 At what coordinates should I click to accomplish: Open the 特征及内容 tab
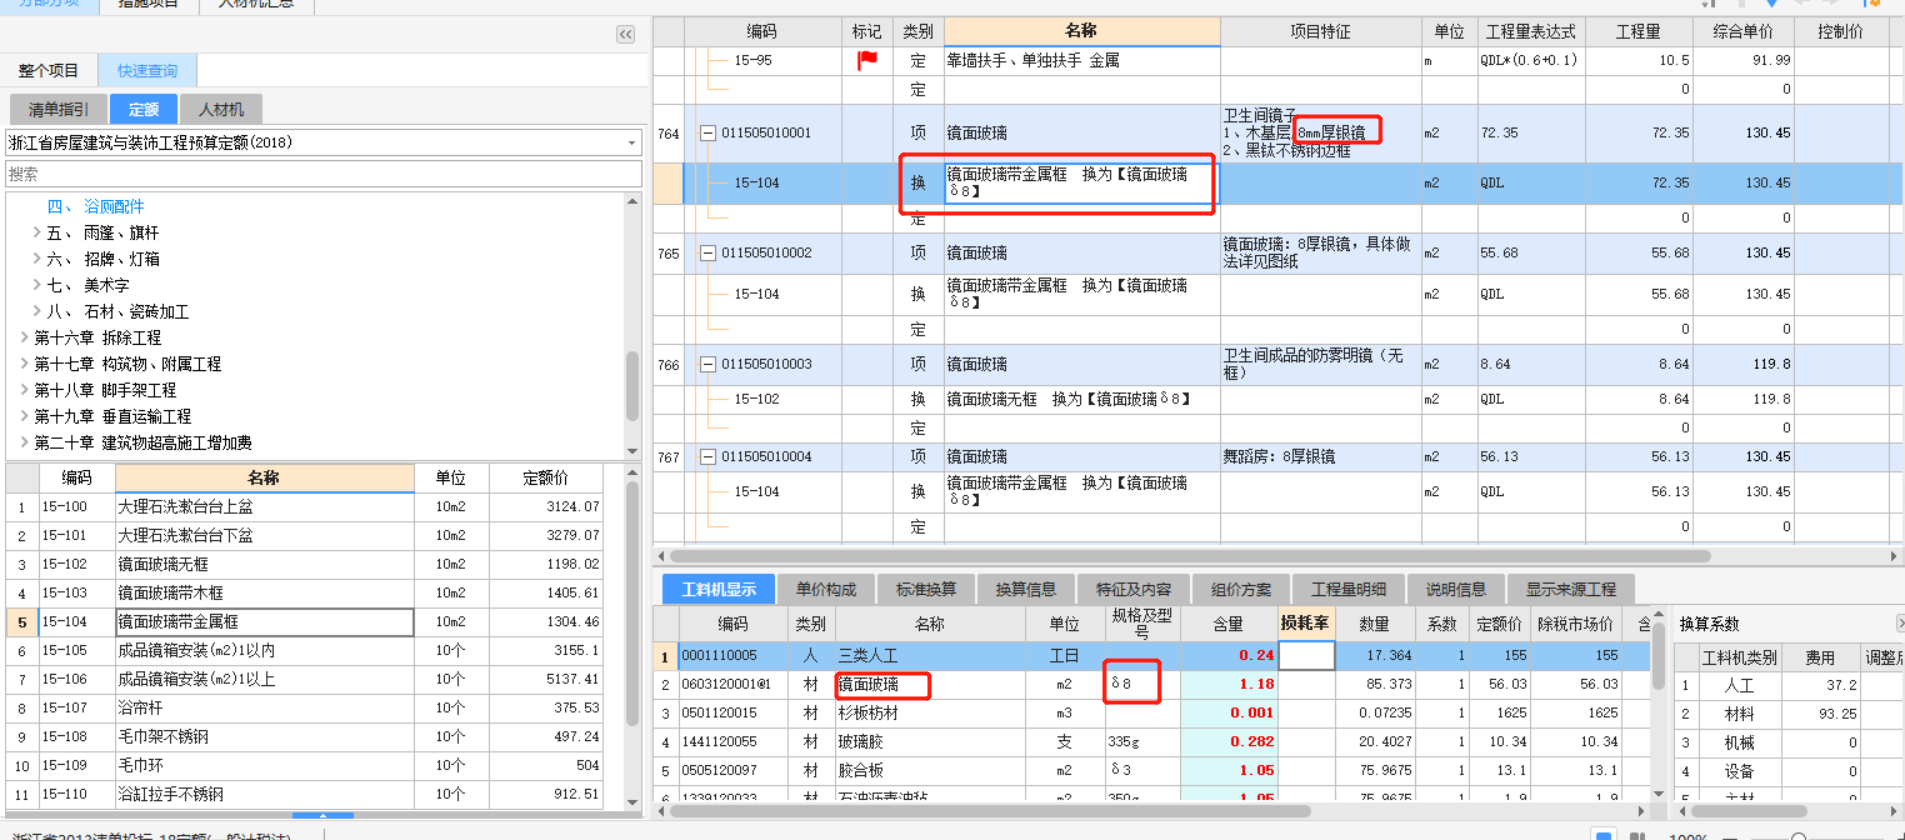(x=1133, y=589)
